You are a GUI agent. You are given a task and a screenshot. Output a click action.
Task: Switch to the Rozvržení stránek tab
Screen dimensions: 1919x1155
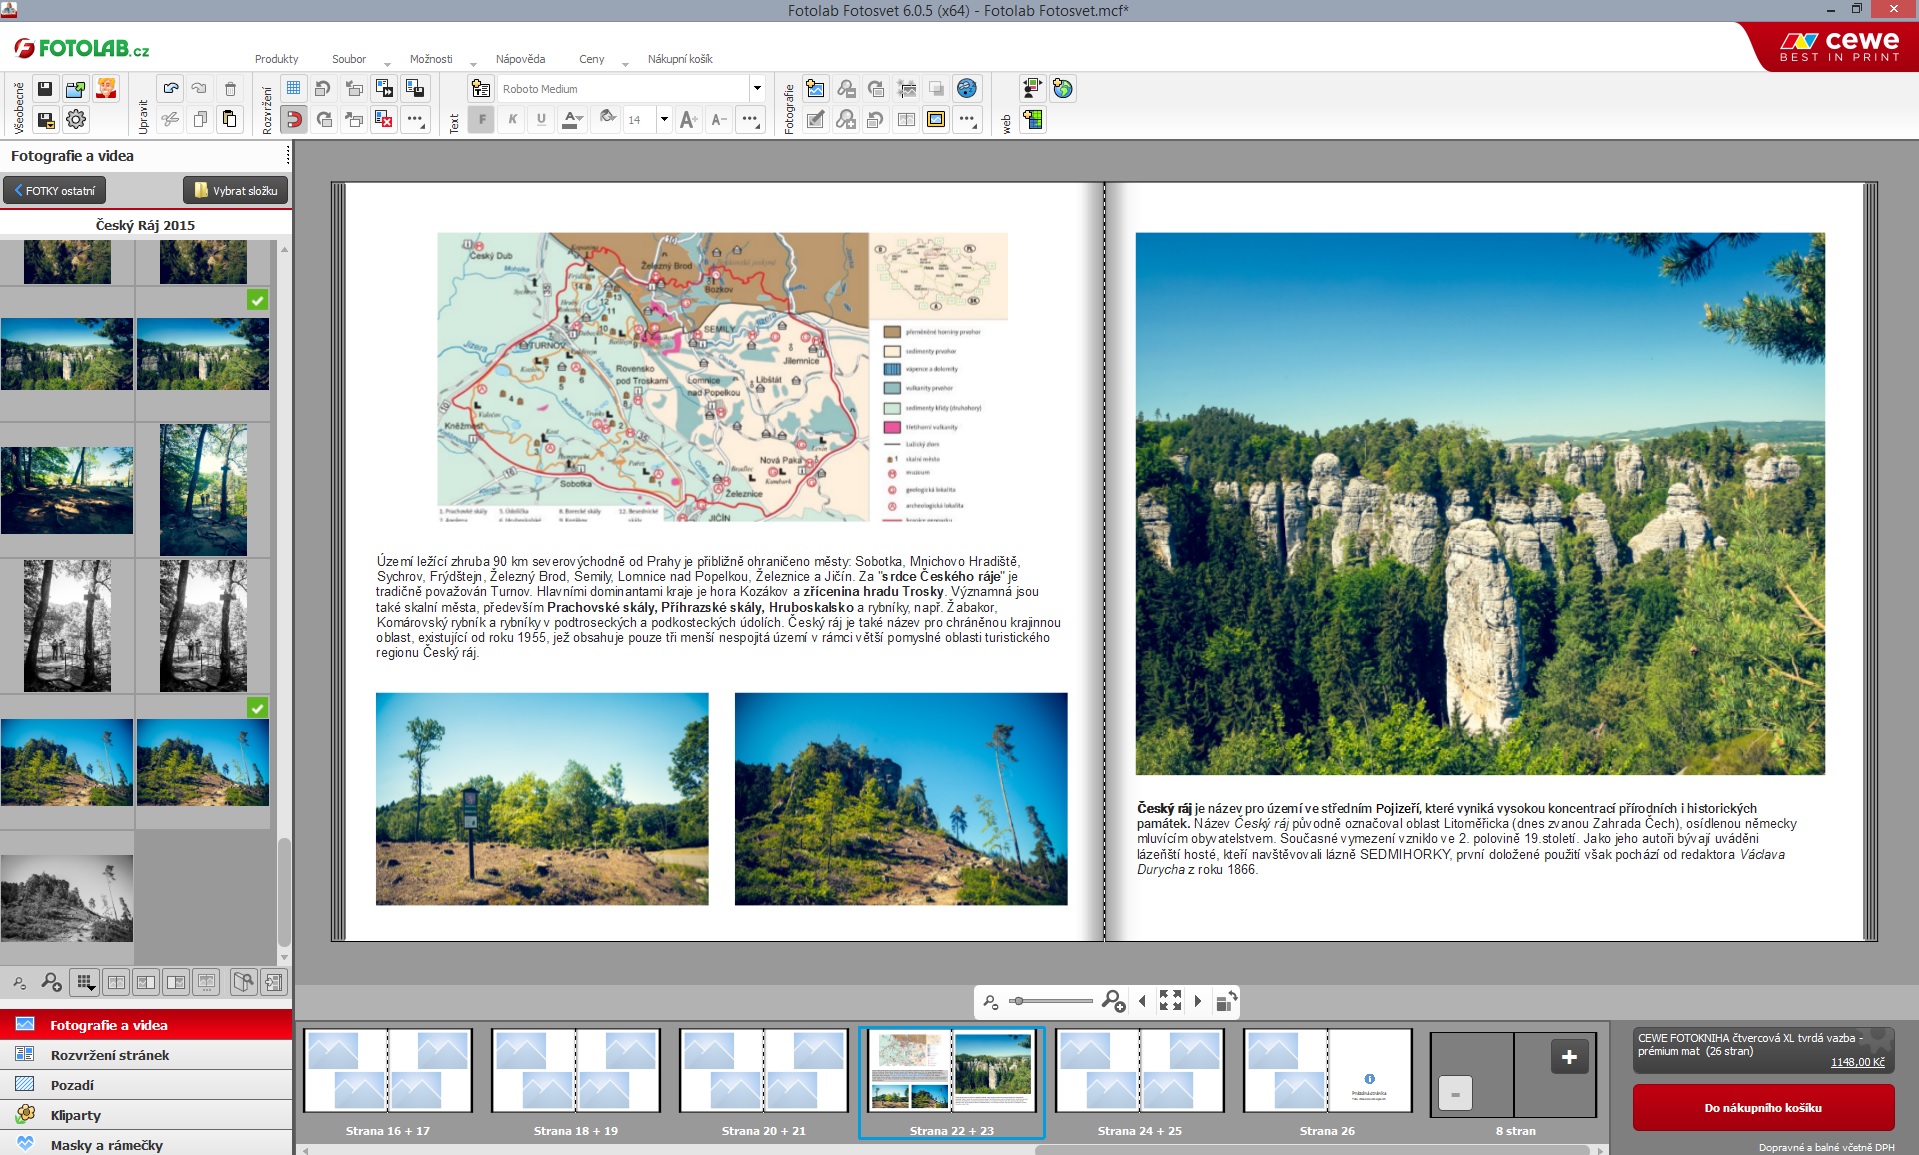pyautogui.click(x=110, y=1055)
